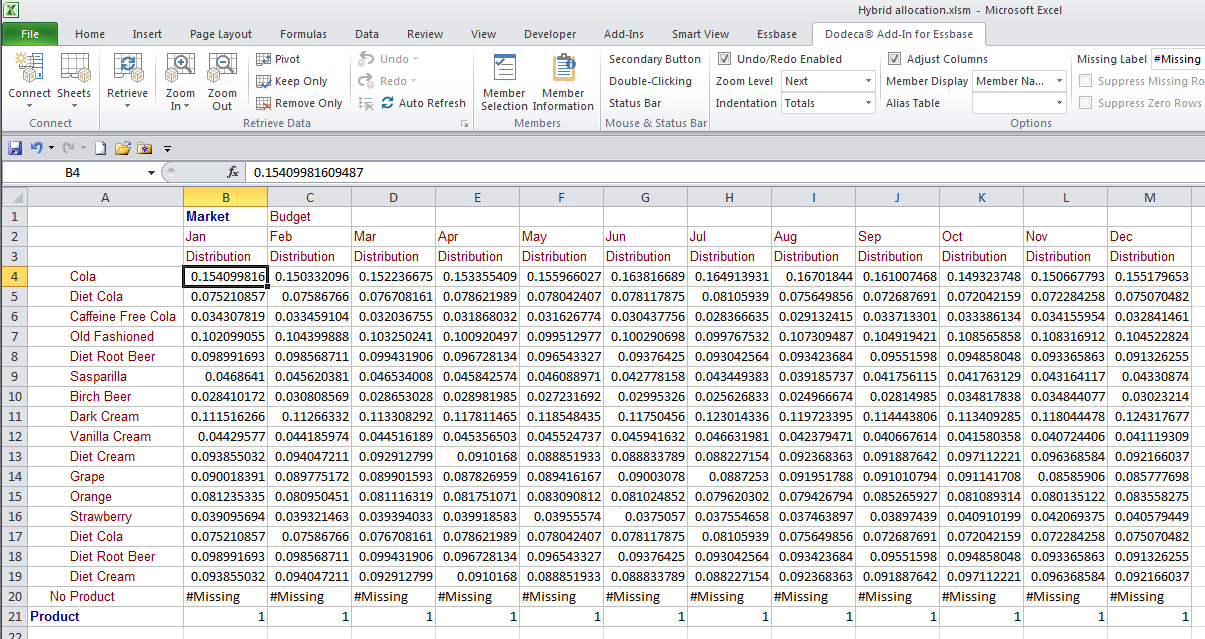Screen dimensions: 1205x639
Task: Click the Name Box showing B4
Action: [x=73, y=173]
